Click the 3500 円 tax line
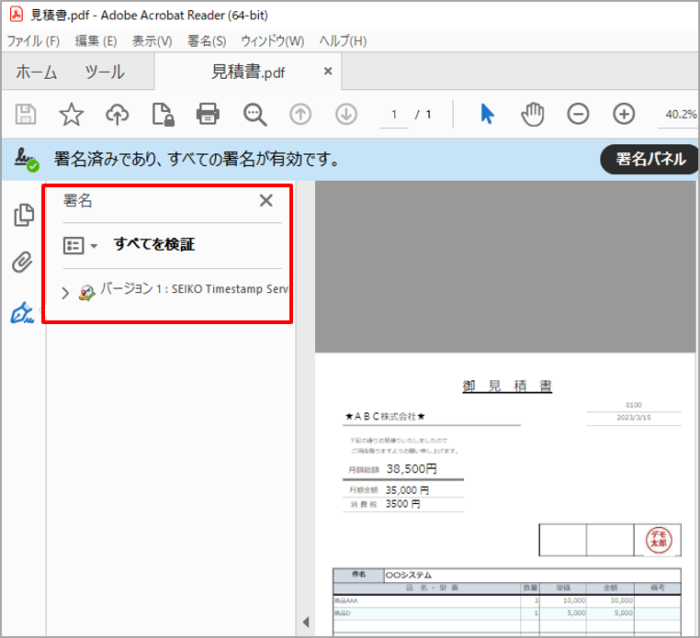The image size is (700, 638). 403,504
